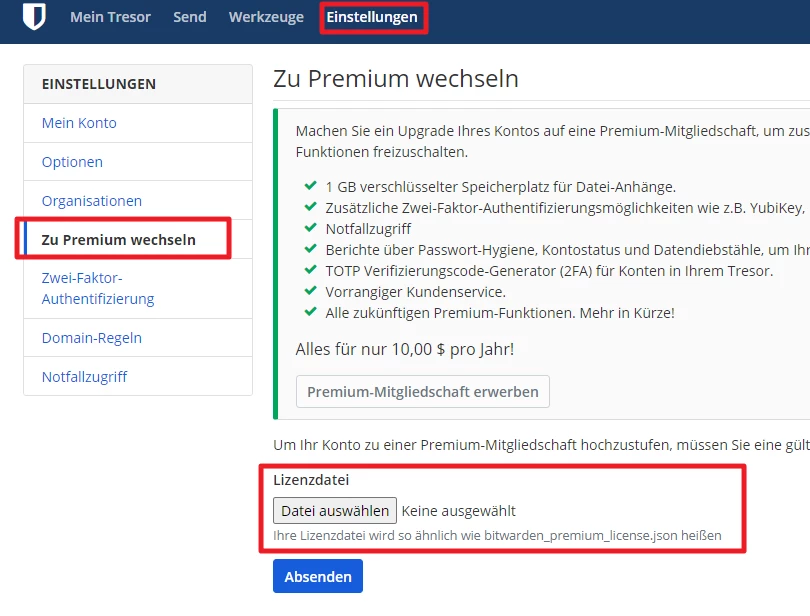The height and width of the screenshot is (616, 810).
Task: Open the Organisationen settings page
Action: coord(92,201)
